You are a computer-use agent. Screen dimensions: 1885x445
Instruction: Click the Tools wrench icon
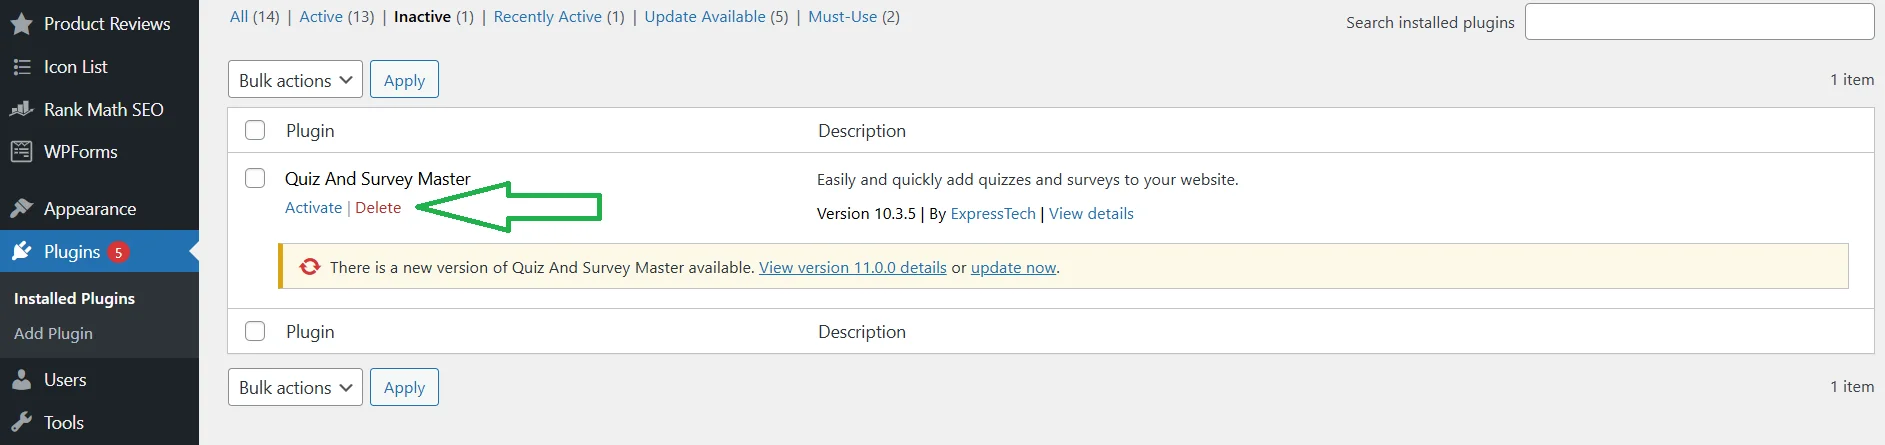(x=21, y=423)
